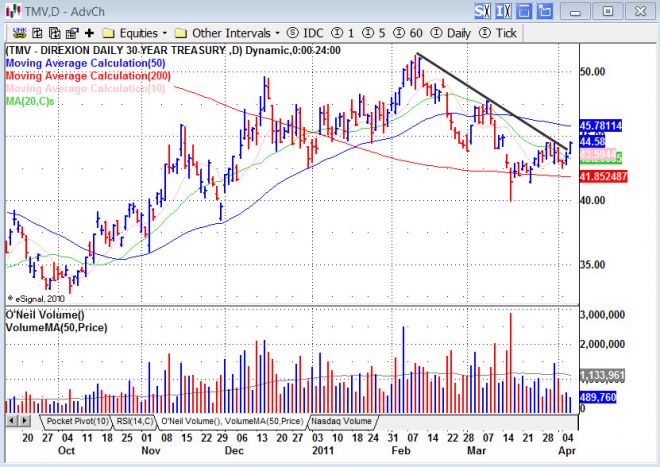Switch to the 1 minute interval
The width and height of the screenshot is (660, 467).
pyautogui.click(x=343, y=33)
